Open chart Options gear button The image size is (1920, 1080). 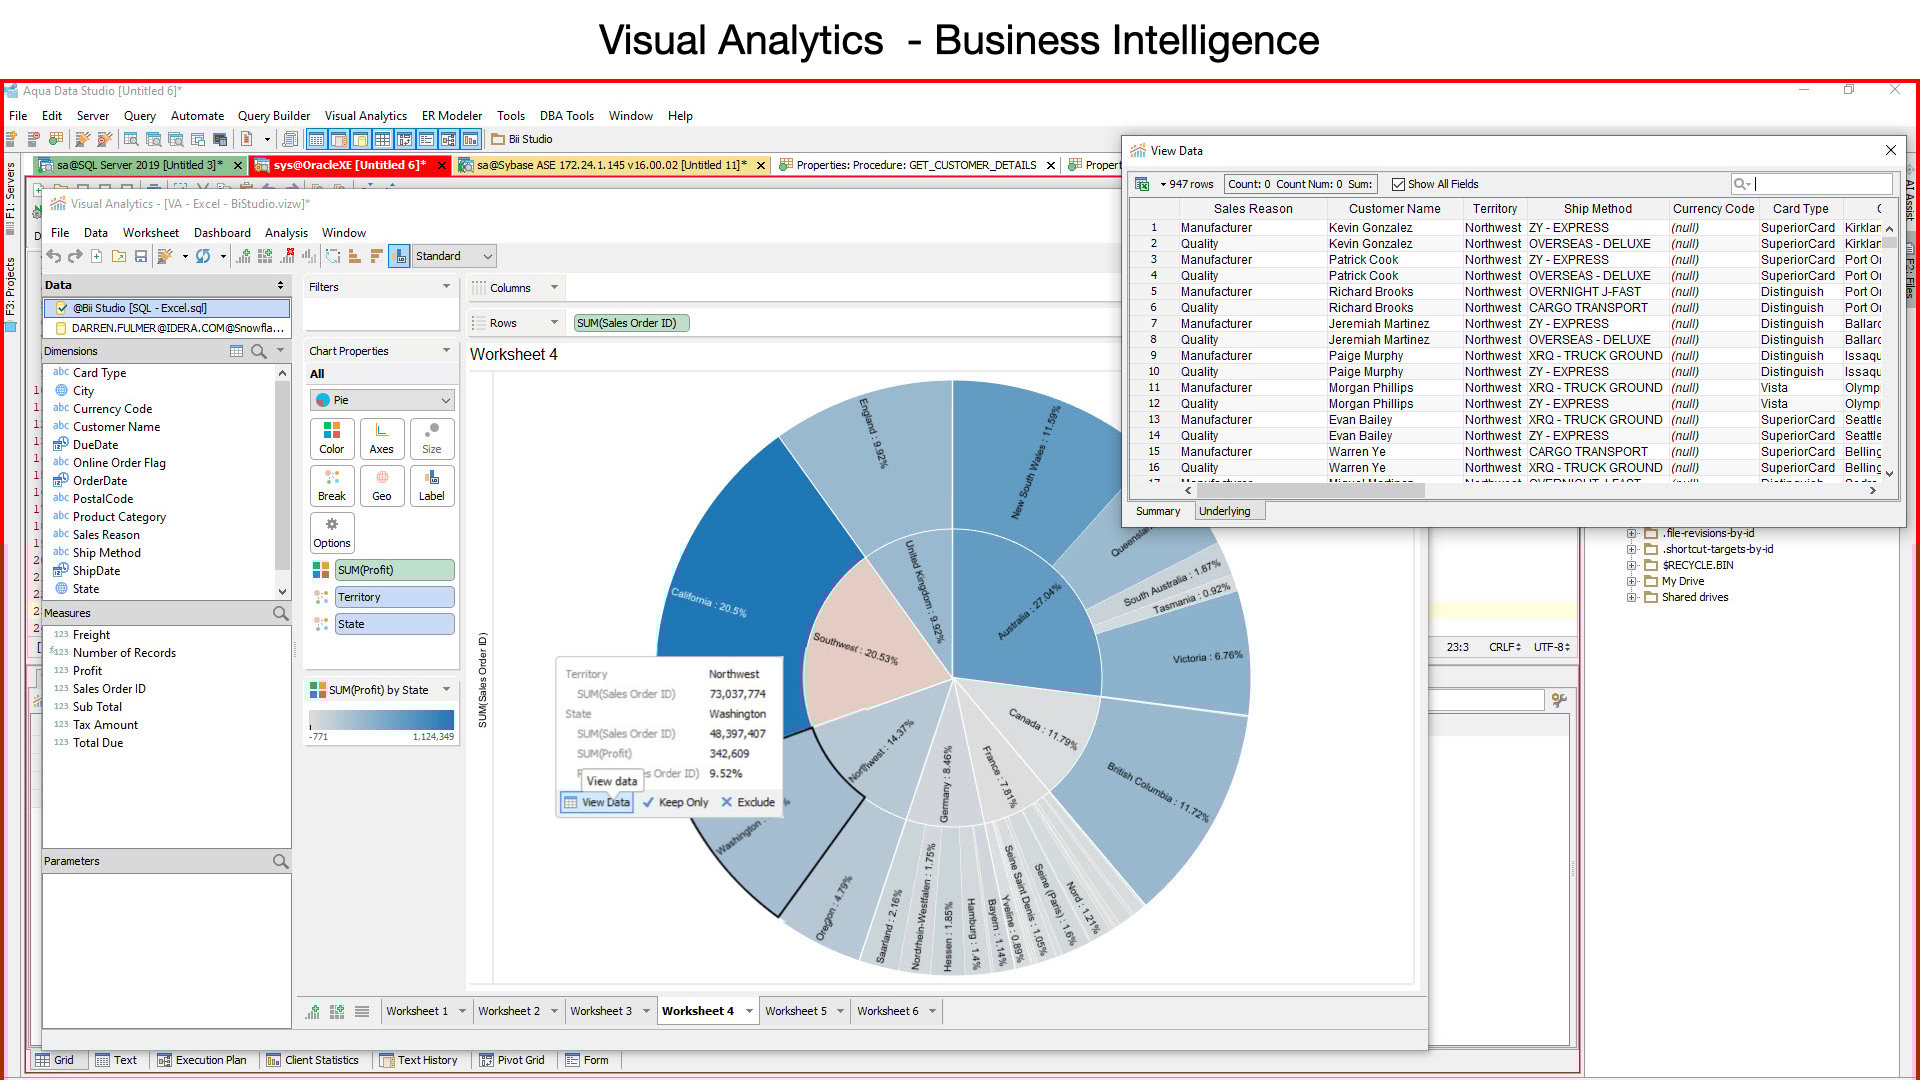[332, 532]
